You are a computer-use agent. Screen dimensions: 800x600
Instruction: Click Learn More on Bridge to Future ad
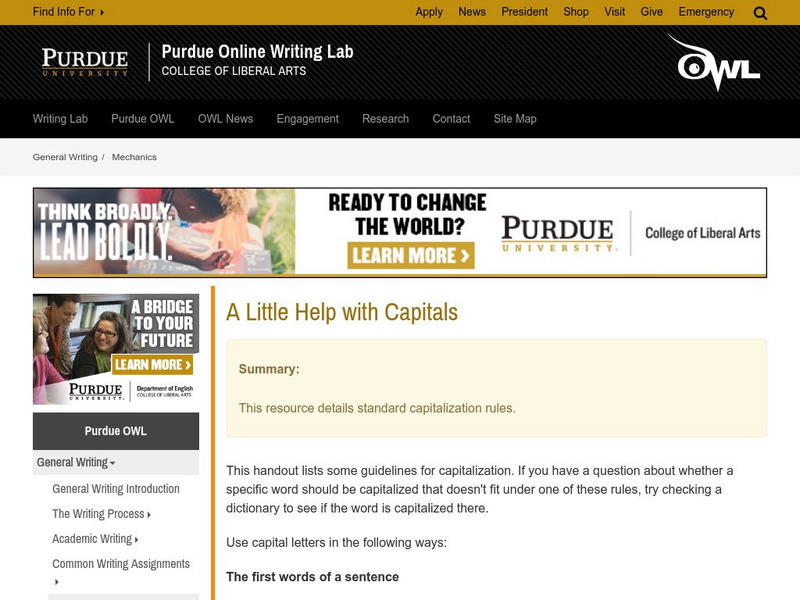tap(153, 364)
